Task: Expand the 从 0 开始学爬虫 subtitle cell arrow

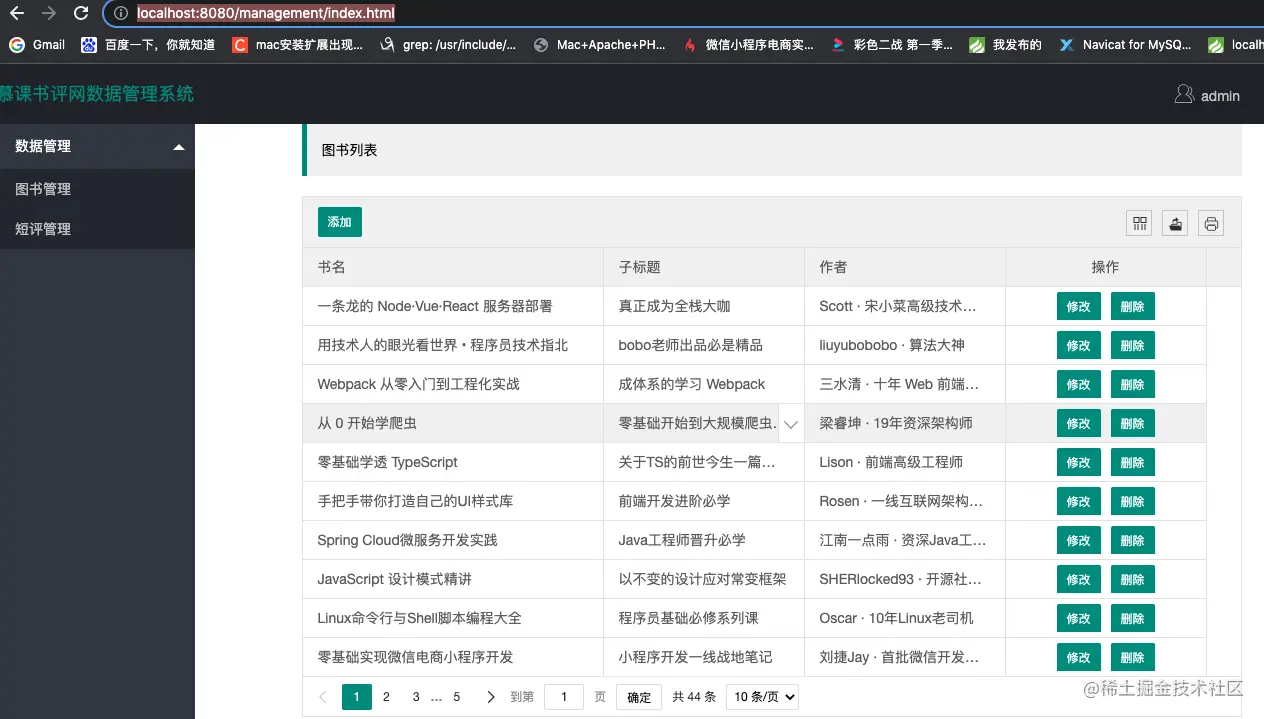Action: pos(790,424)
